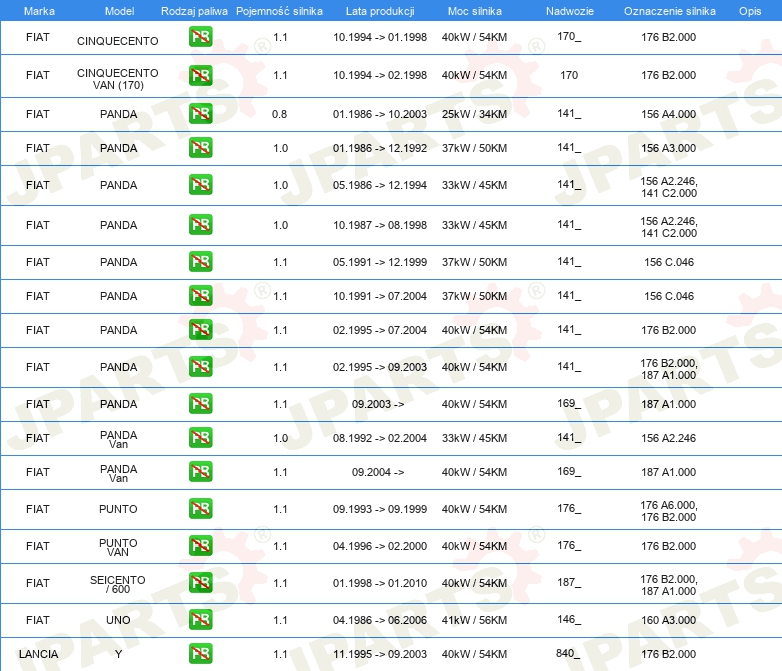Select the 'UNO' model cell
Image resolution: width=782 pixels, height=671 pixels.
point(118,620)
